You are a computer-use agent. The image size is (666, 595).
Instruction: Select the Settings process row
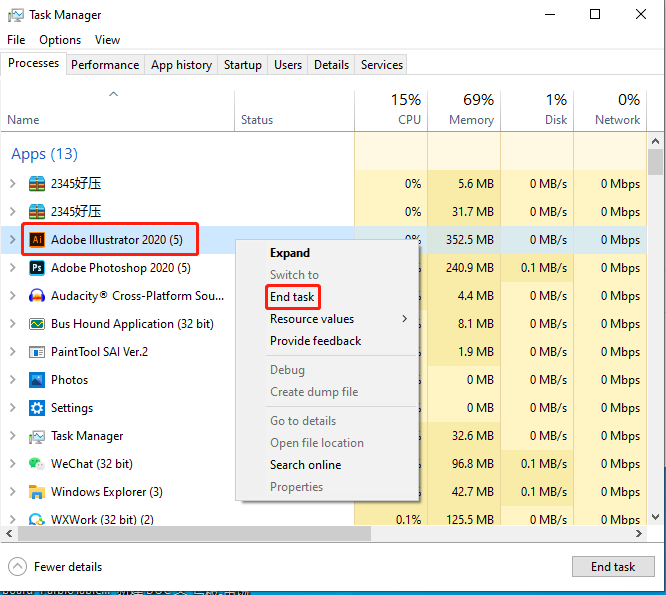[x=324, y=408]
